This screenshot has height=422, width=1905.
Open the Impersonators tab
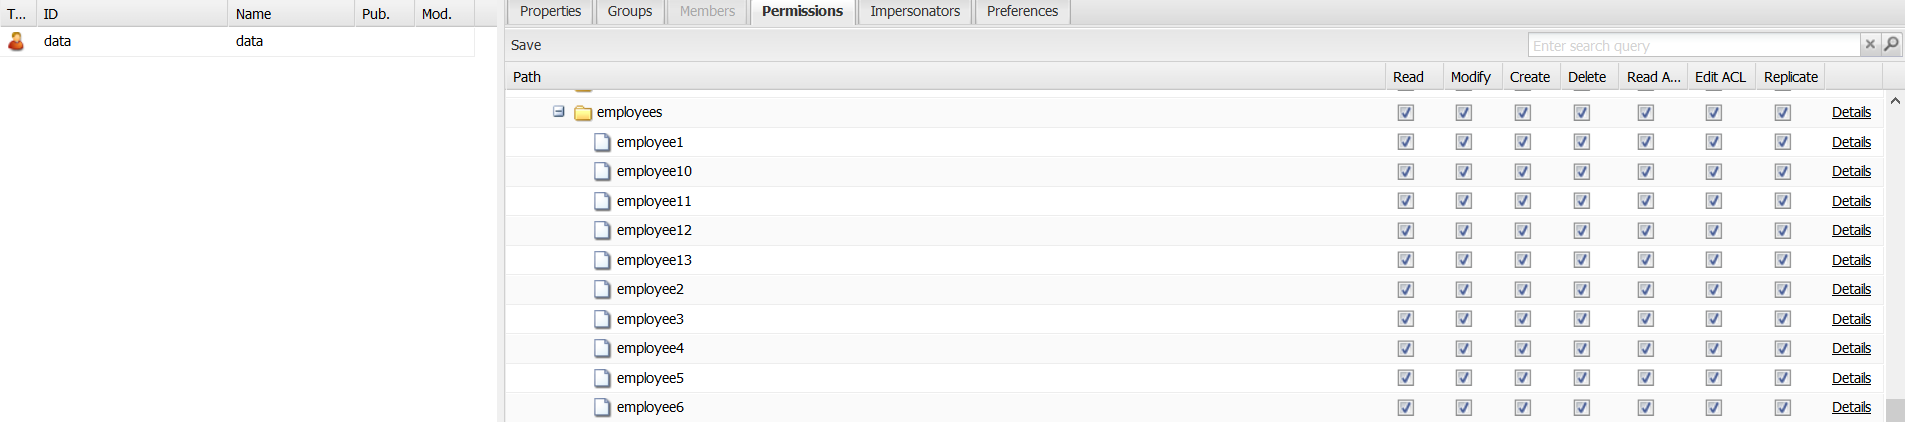click(914, 11)
